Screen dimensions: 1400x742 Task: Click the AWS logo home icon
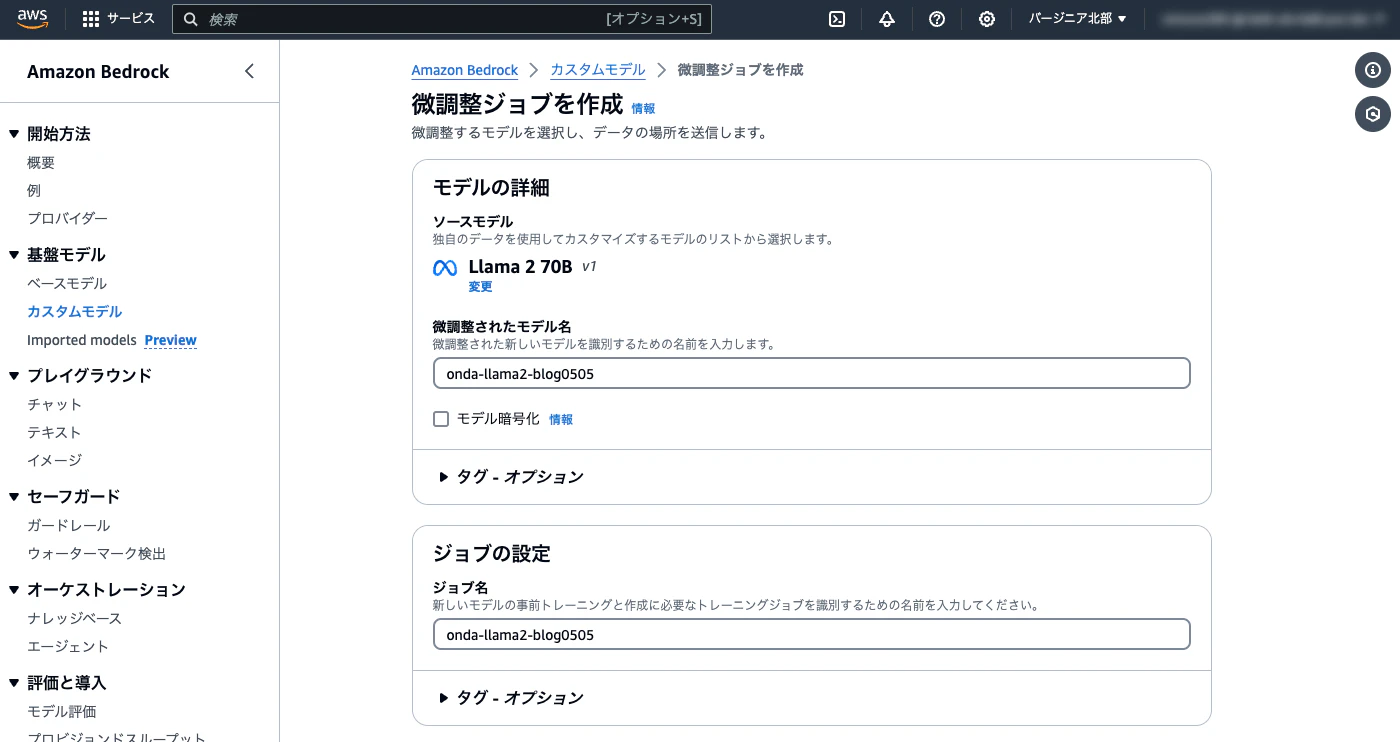click(33, 18)
